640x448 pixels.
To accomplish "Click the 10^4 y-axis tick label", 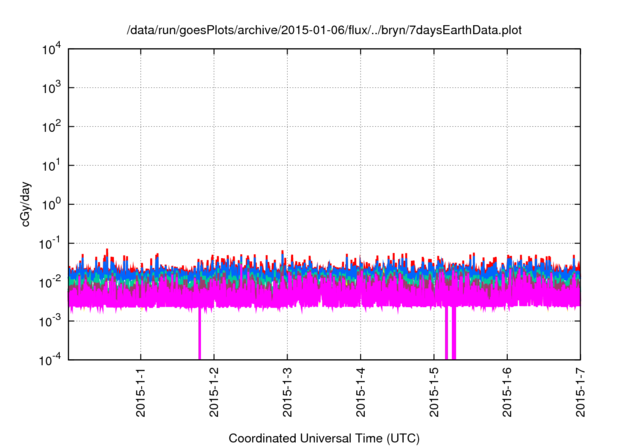I will tap(51, 49).
